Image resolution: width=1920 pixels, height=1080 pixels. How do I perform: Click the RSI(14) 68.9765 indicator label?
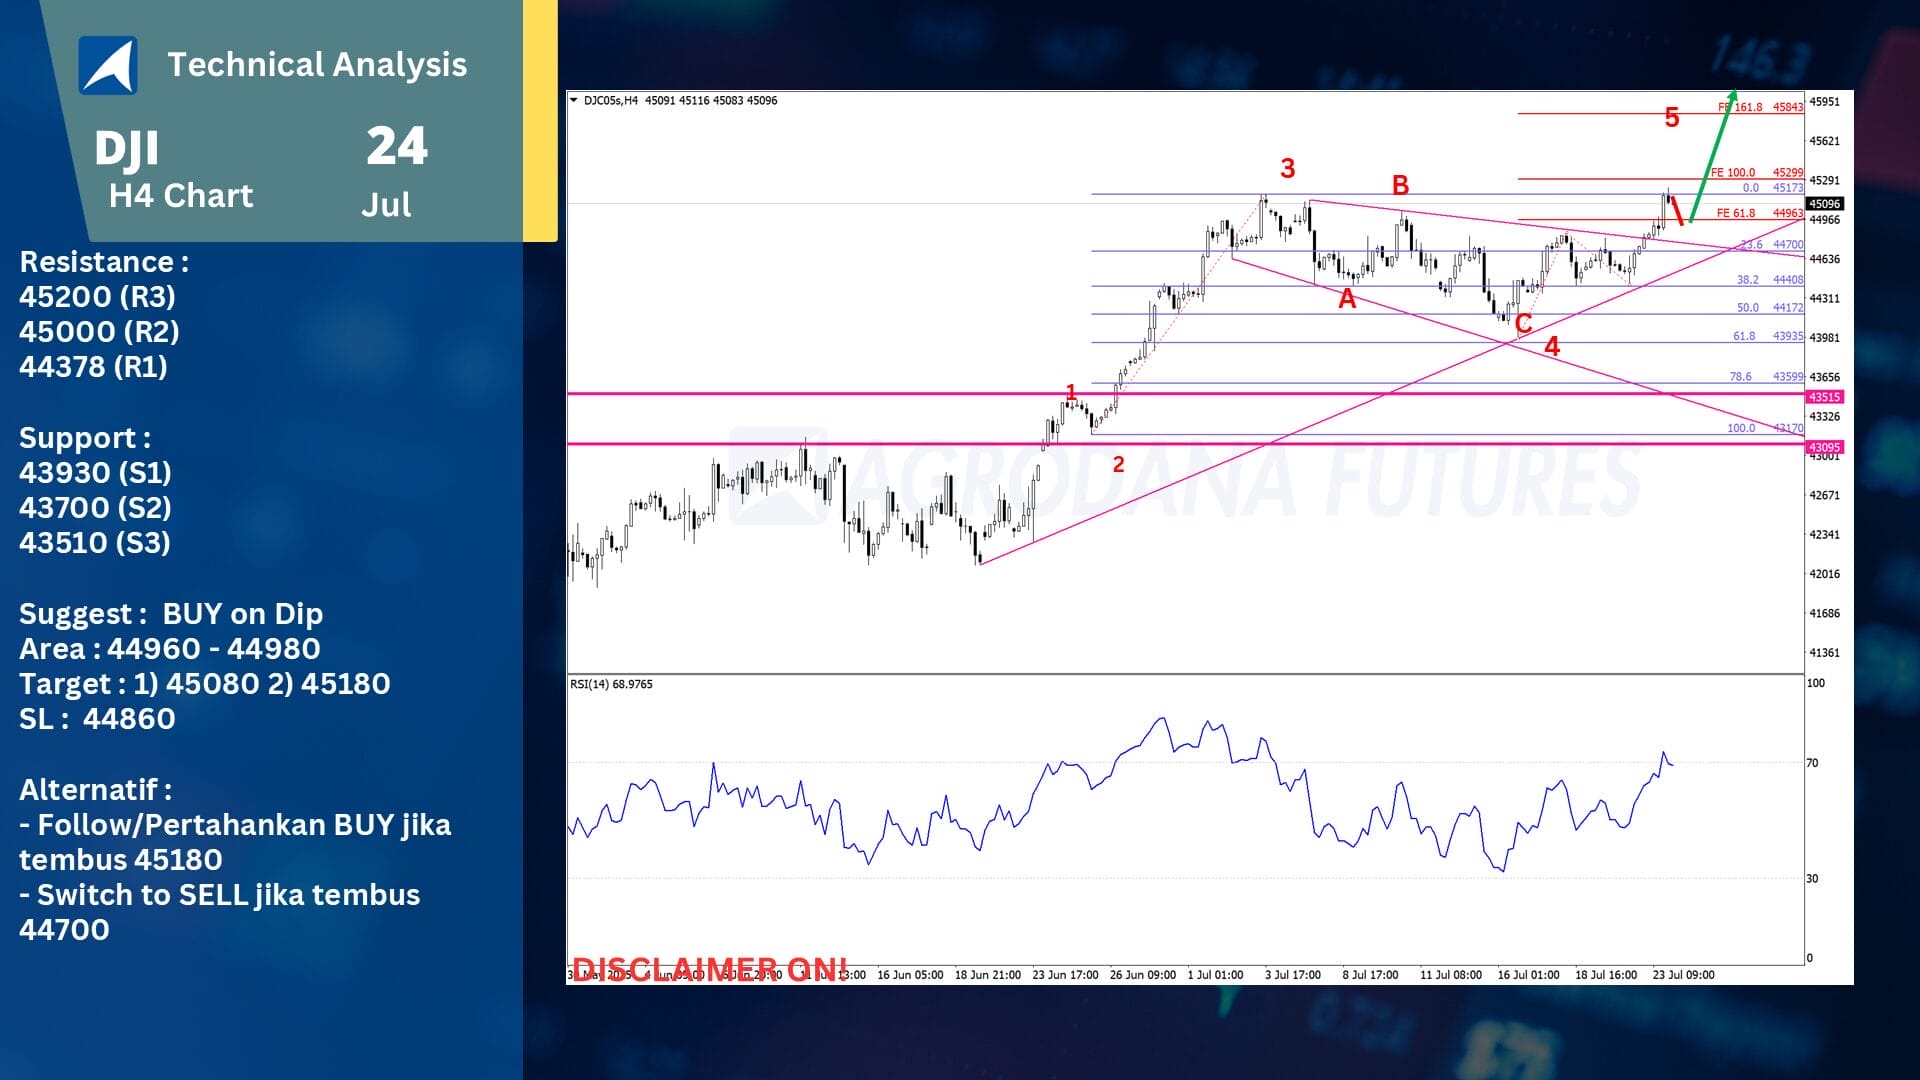(x=611, y=684)
